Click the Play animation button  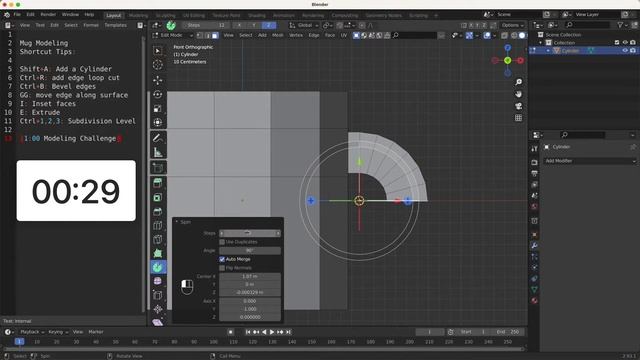pos(272,332)
